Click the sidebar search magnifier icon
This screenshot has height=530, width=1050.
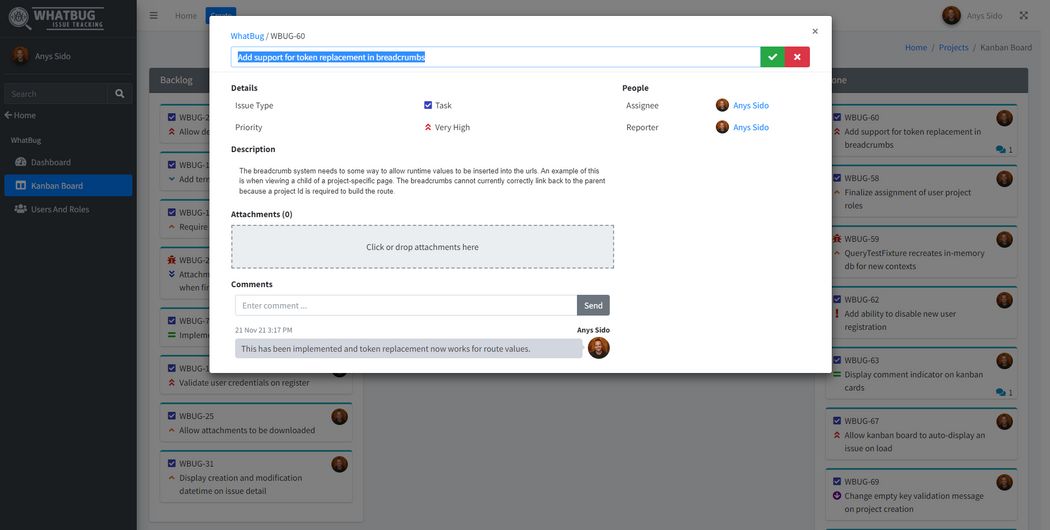point(120,94)
